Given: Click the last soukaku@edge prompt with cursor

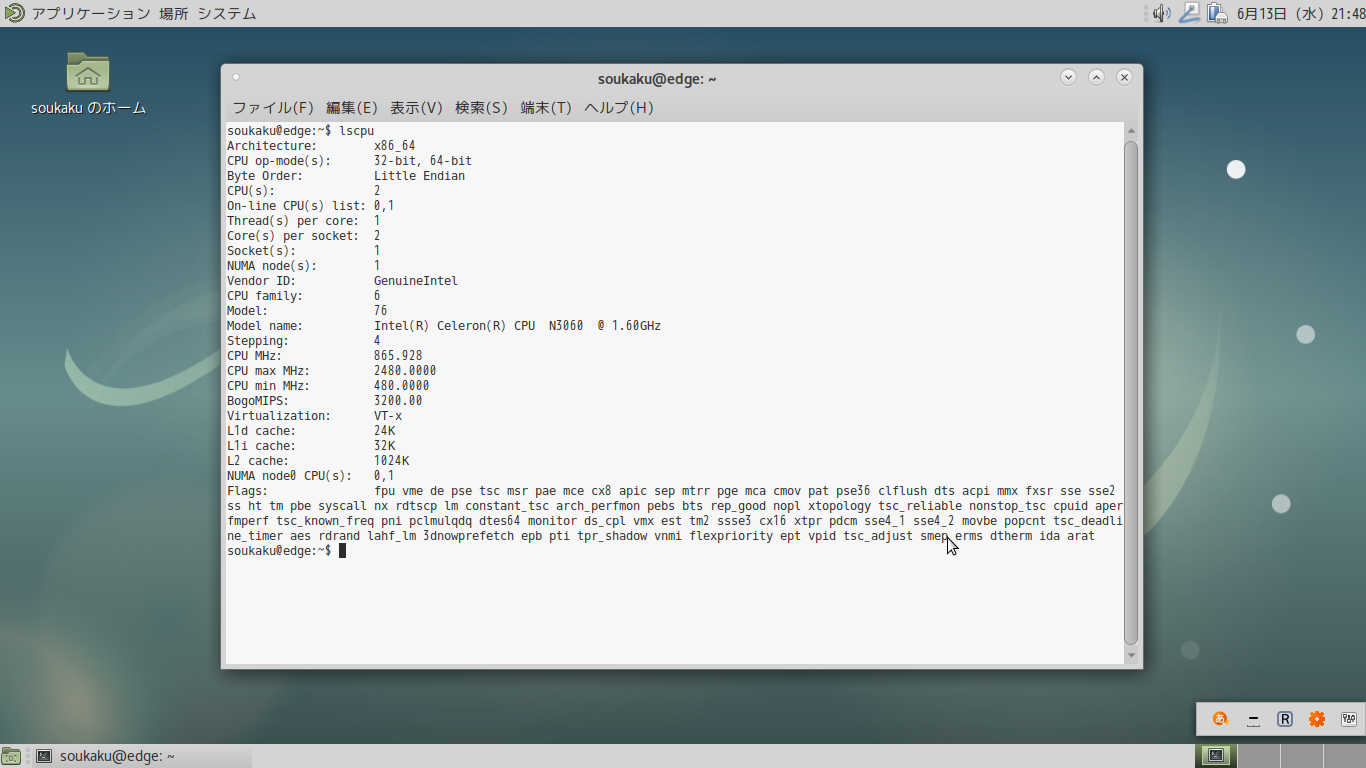Looking at the screenshot, I should pos(286,551).
